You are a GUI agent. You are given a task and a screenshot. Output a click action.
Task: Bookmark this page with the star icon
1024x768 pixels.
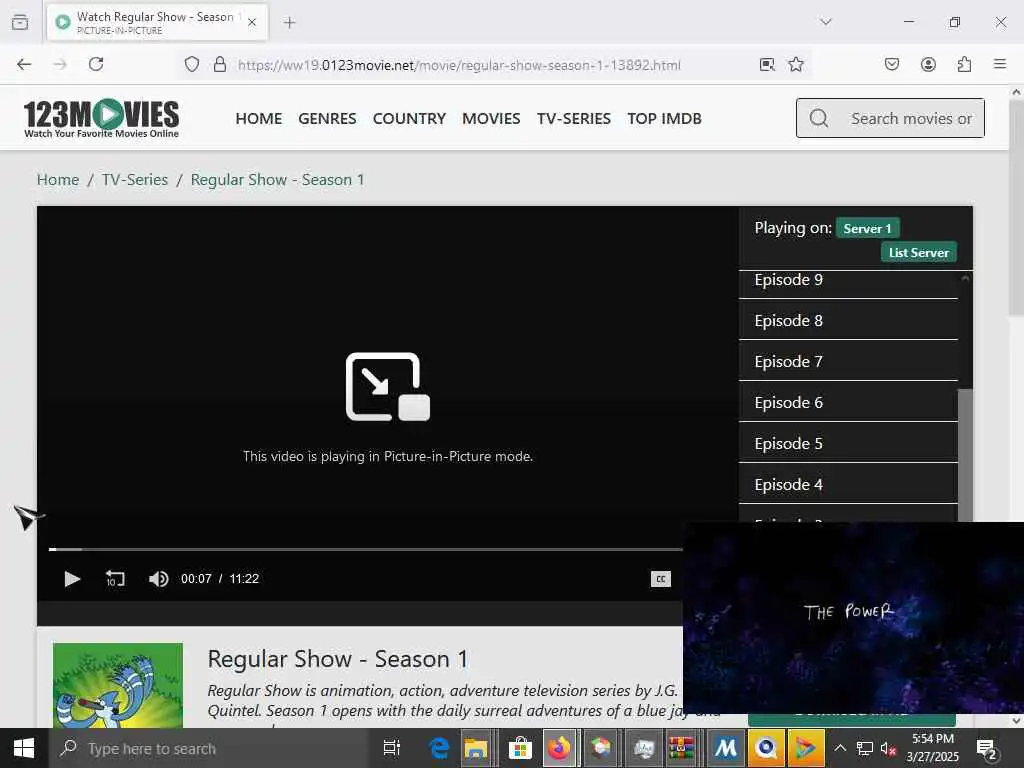coord(795,64)
